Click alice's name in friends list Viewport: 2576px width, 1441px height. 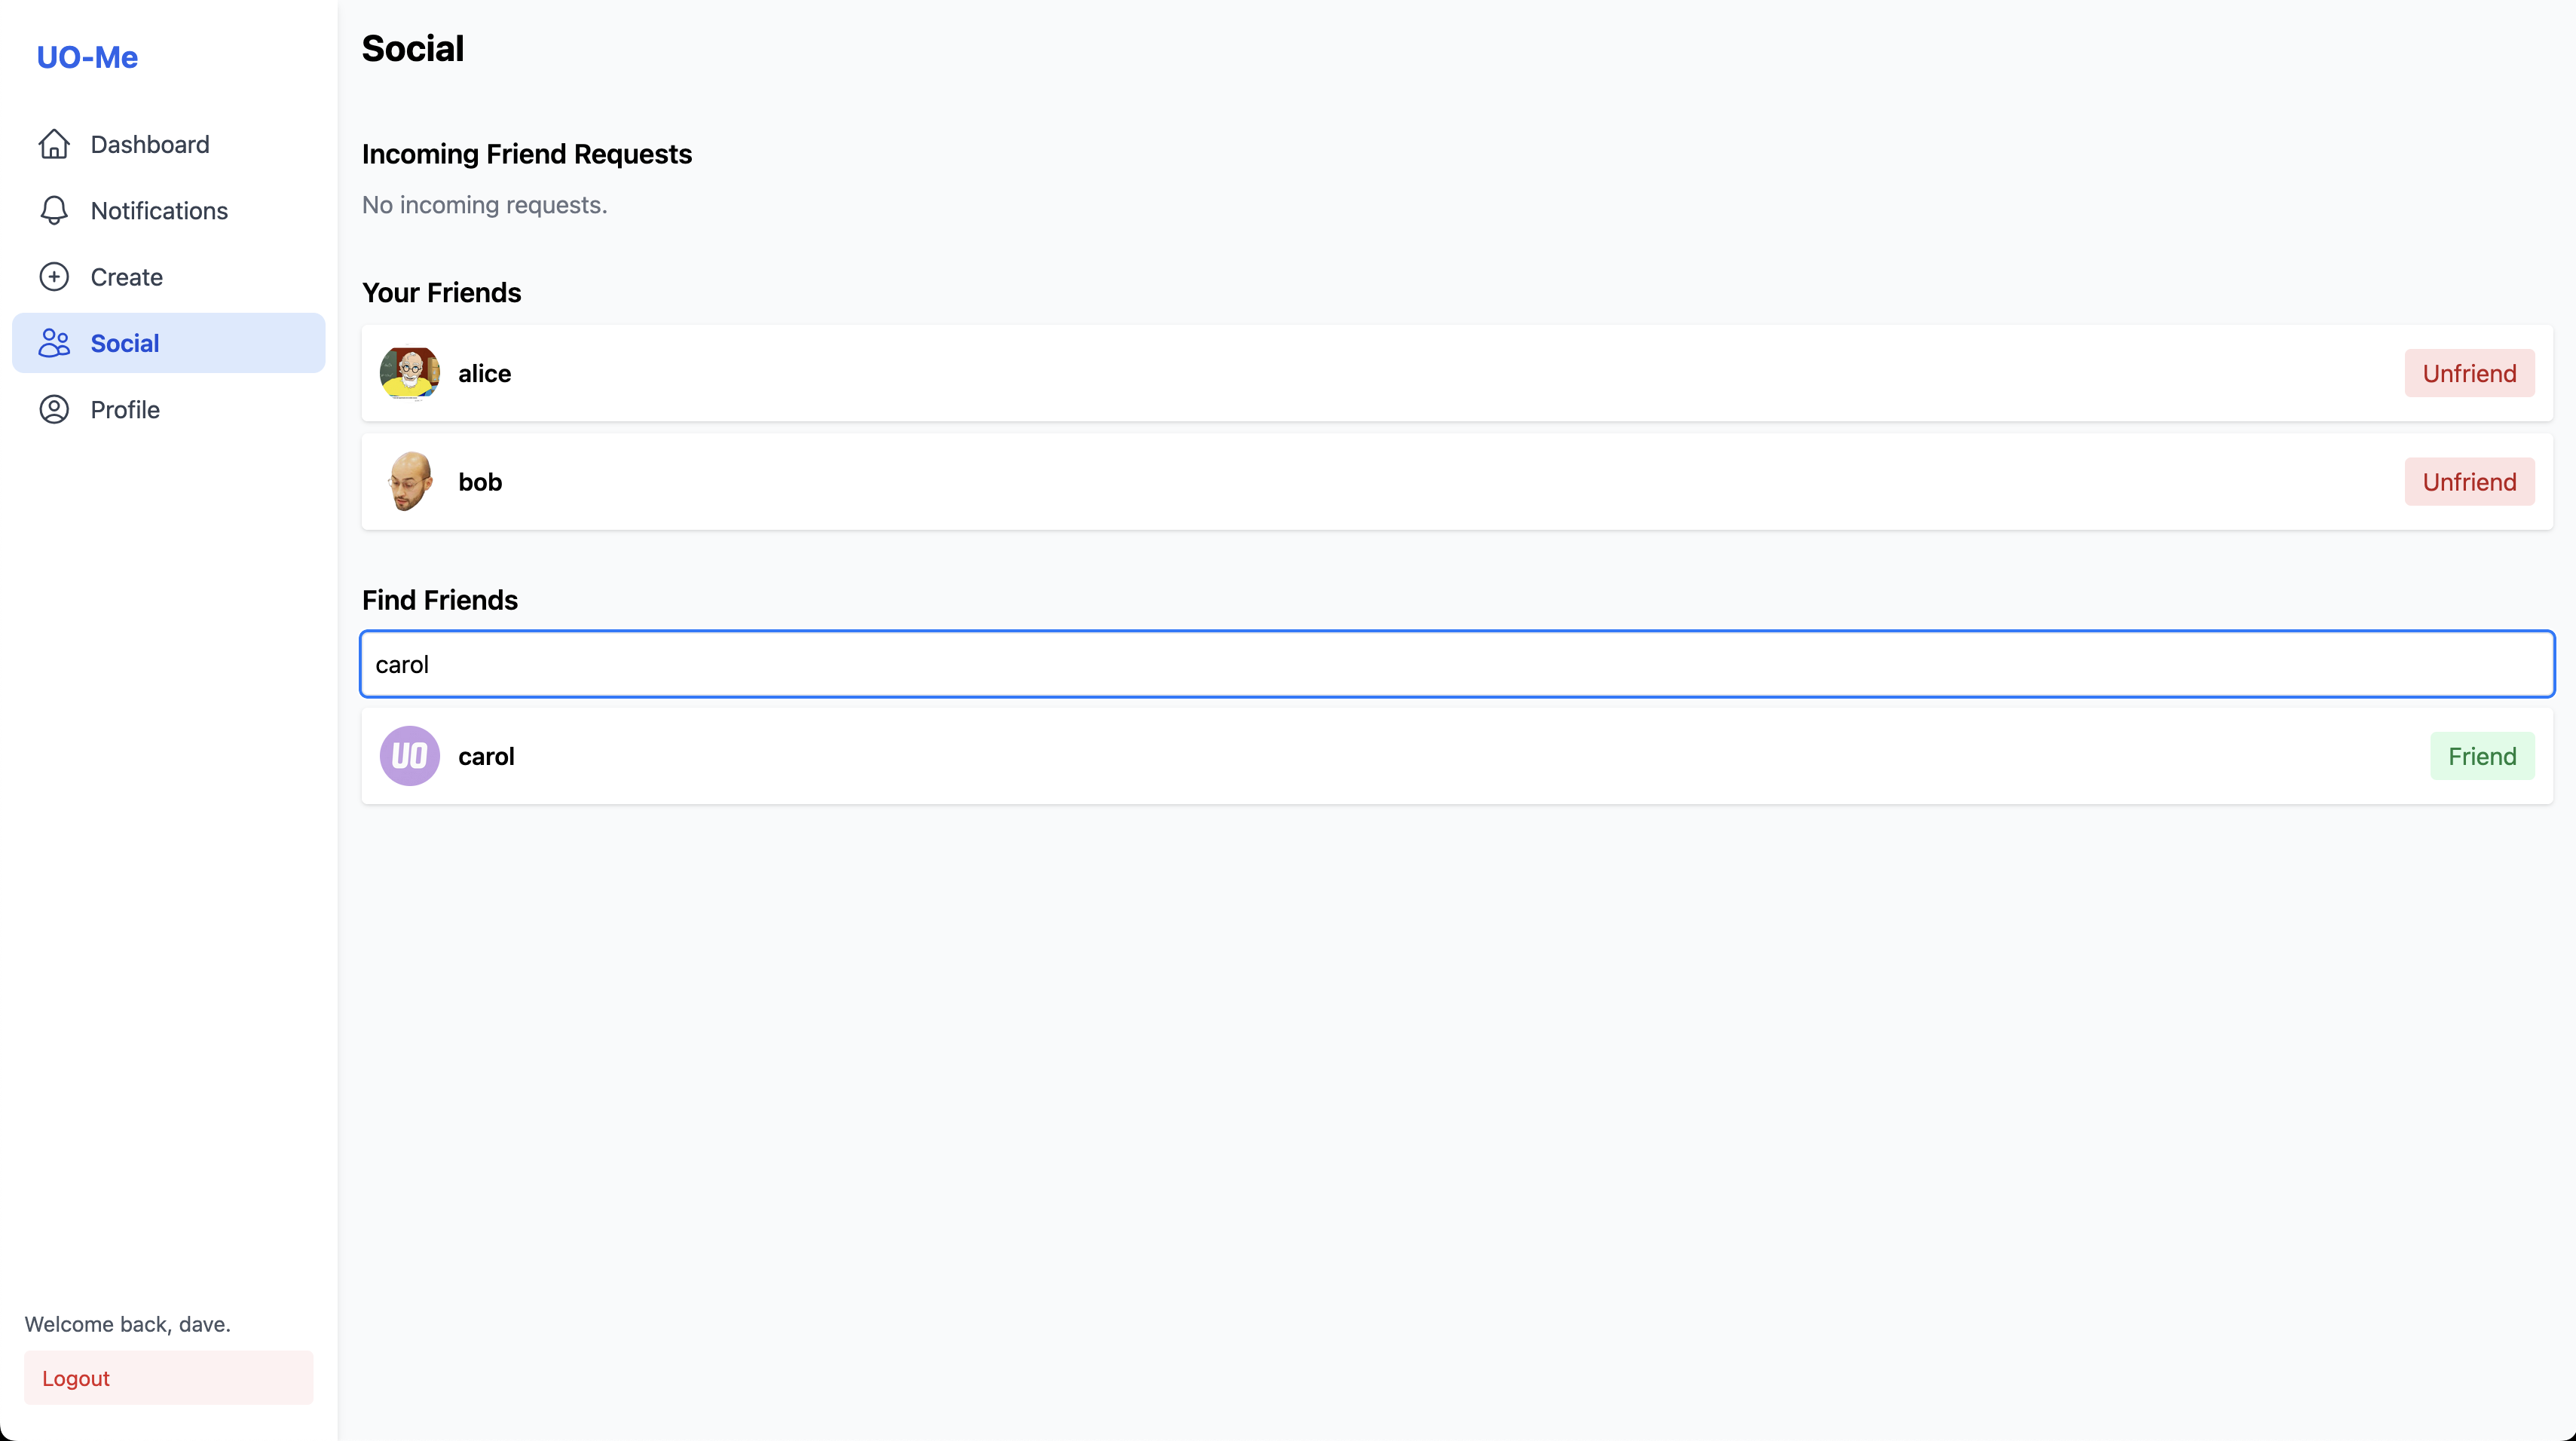tap(484, 373)
